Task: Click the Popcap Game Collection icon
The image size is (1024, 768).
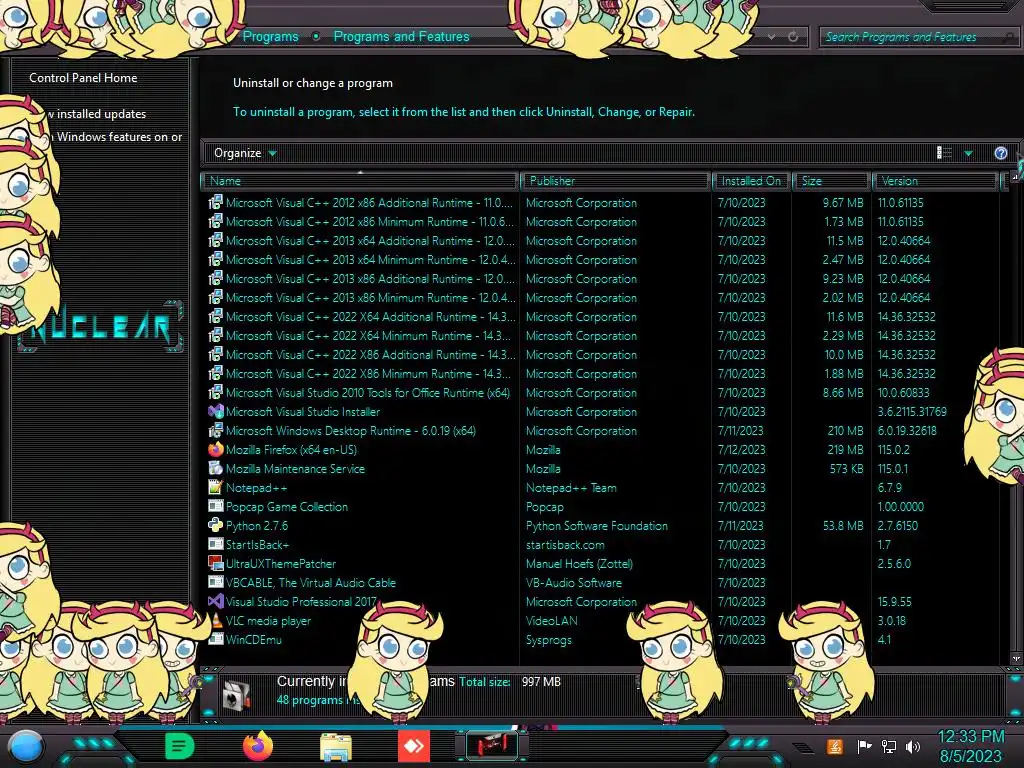Action: tap(216, 506)
